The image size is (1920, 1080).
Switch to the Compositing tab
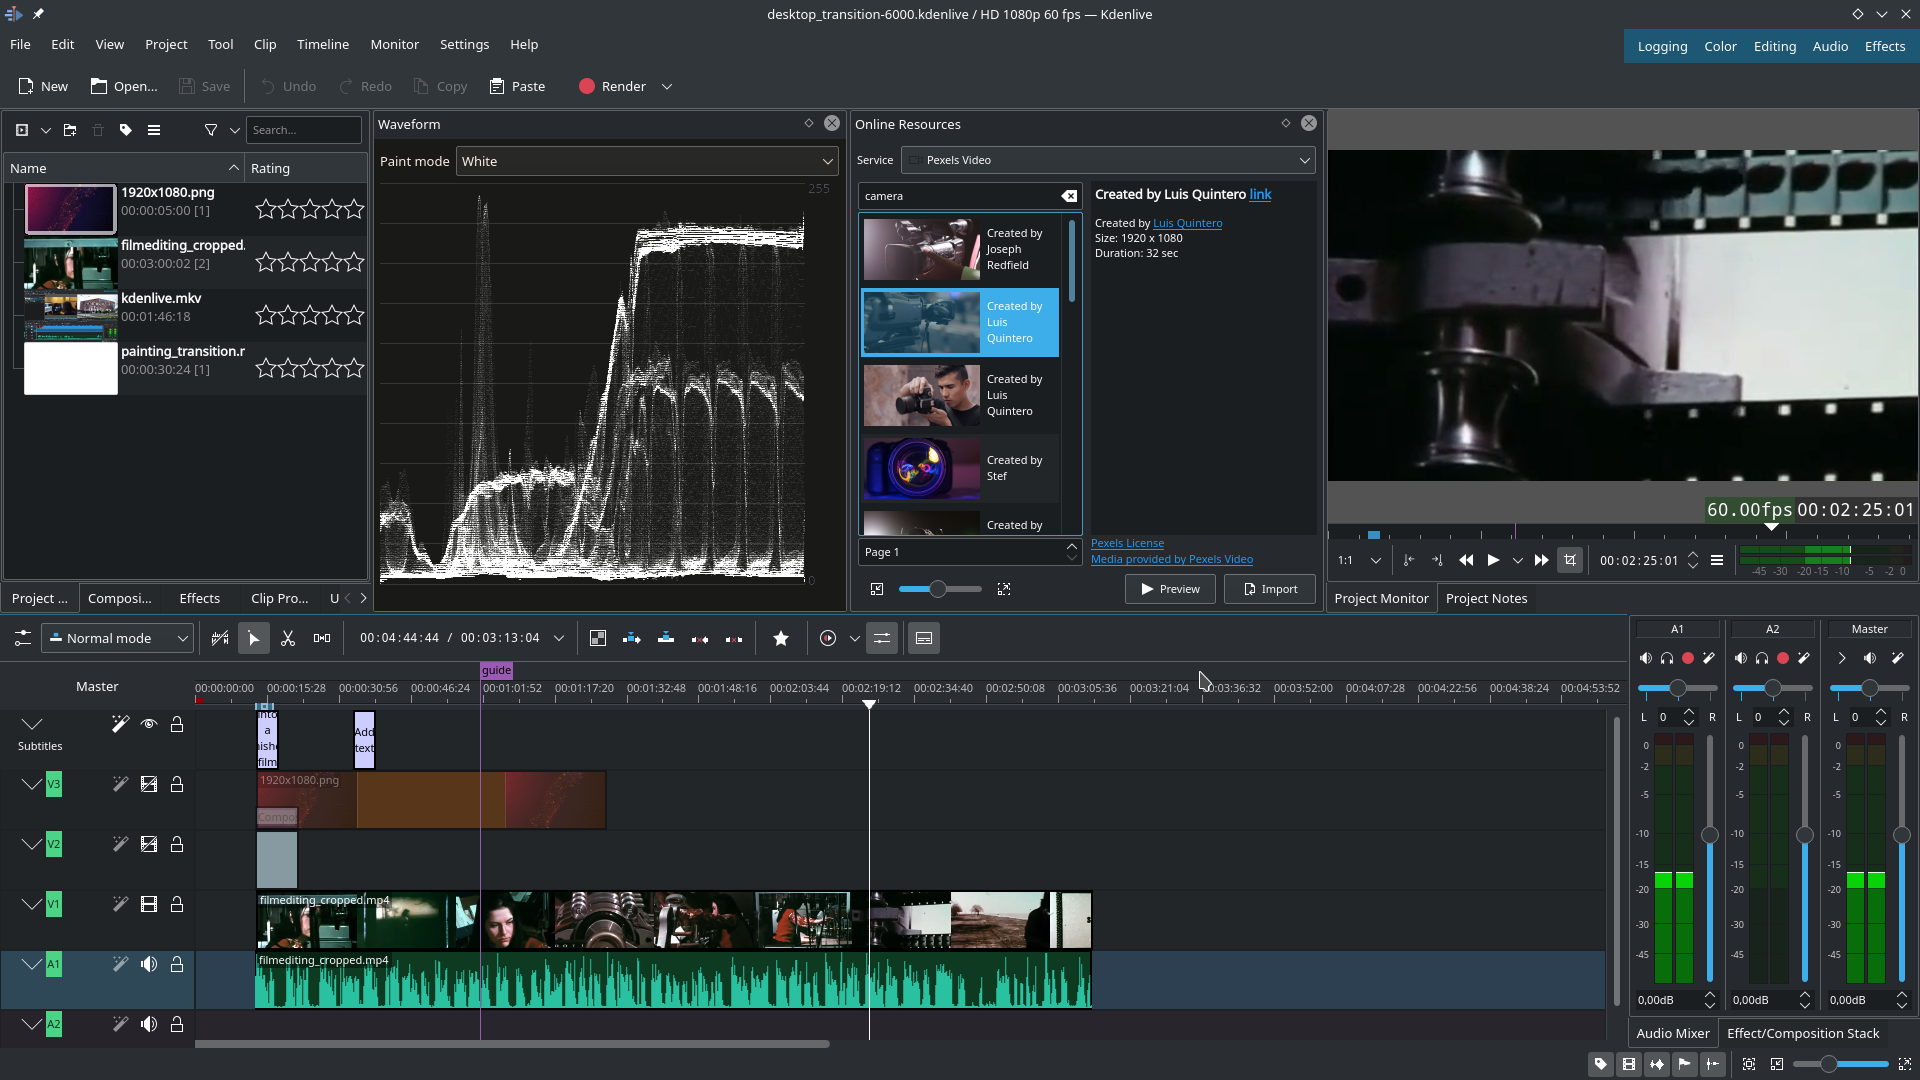[x=120, y=597]
